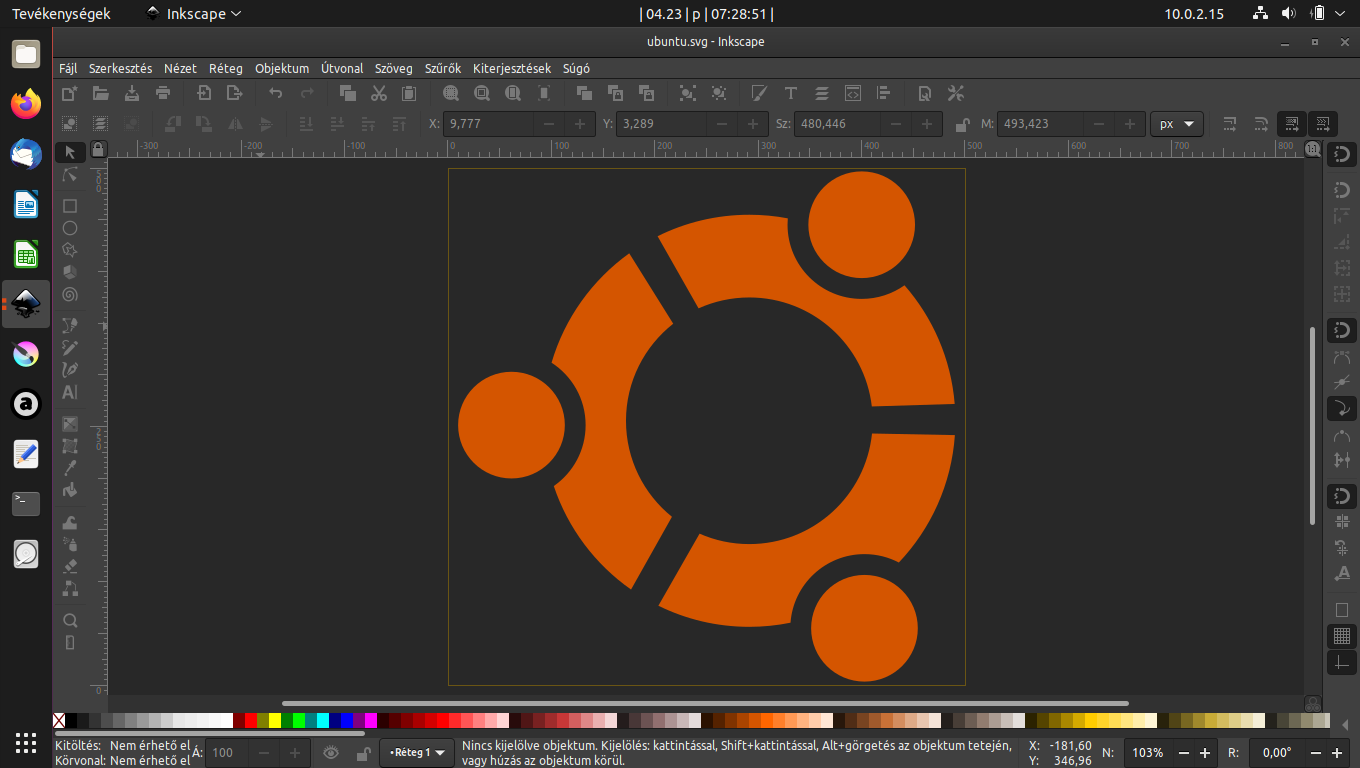Select the 3D box tool
Screen dimensions: 1360x768
[x=69, y=272]
